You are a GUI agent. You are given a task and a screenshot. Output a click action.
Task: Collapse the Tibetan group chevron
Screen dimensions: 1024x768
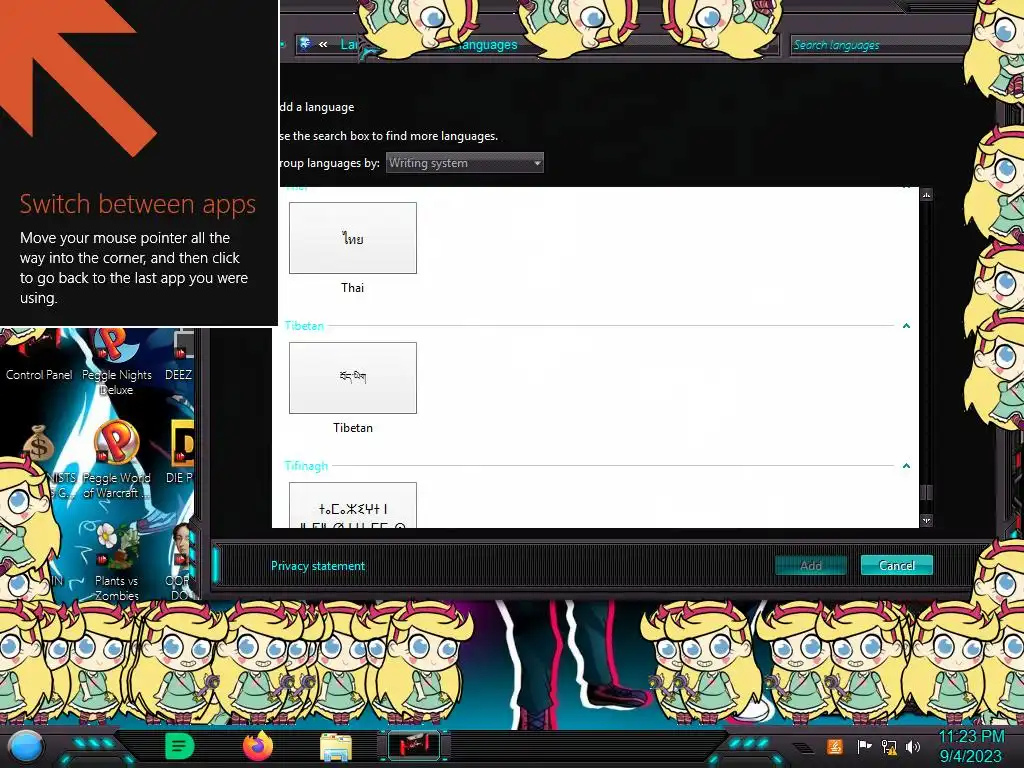tap(906, 325)
